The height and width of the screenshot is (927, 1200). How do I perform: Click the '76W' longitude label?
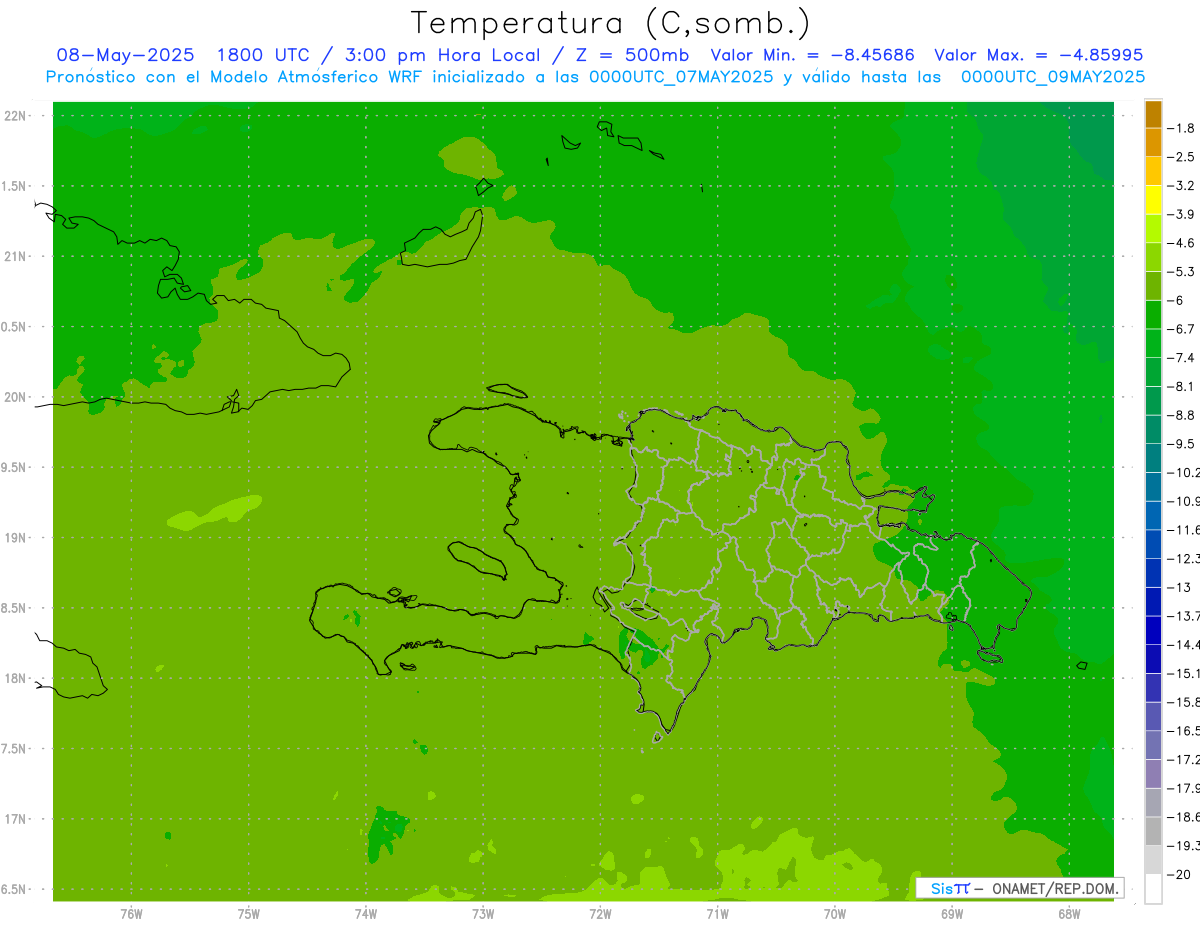131,914
